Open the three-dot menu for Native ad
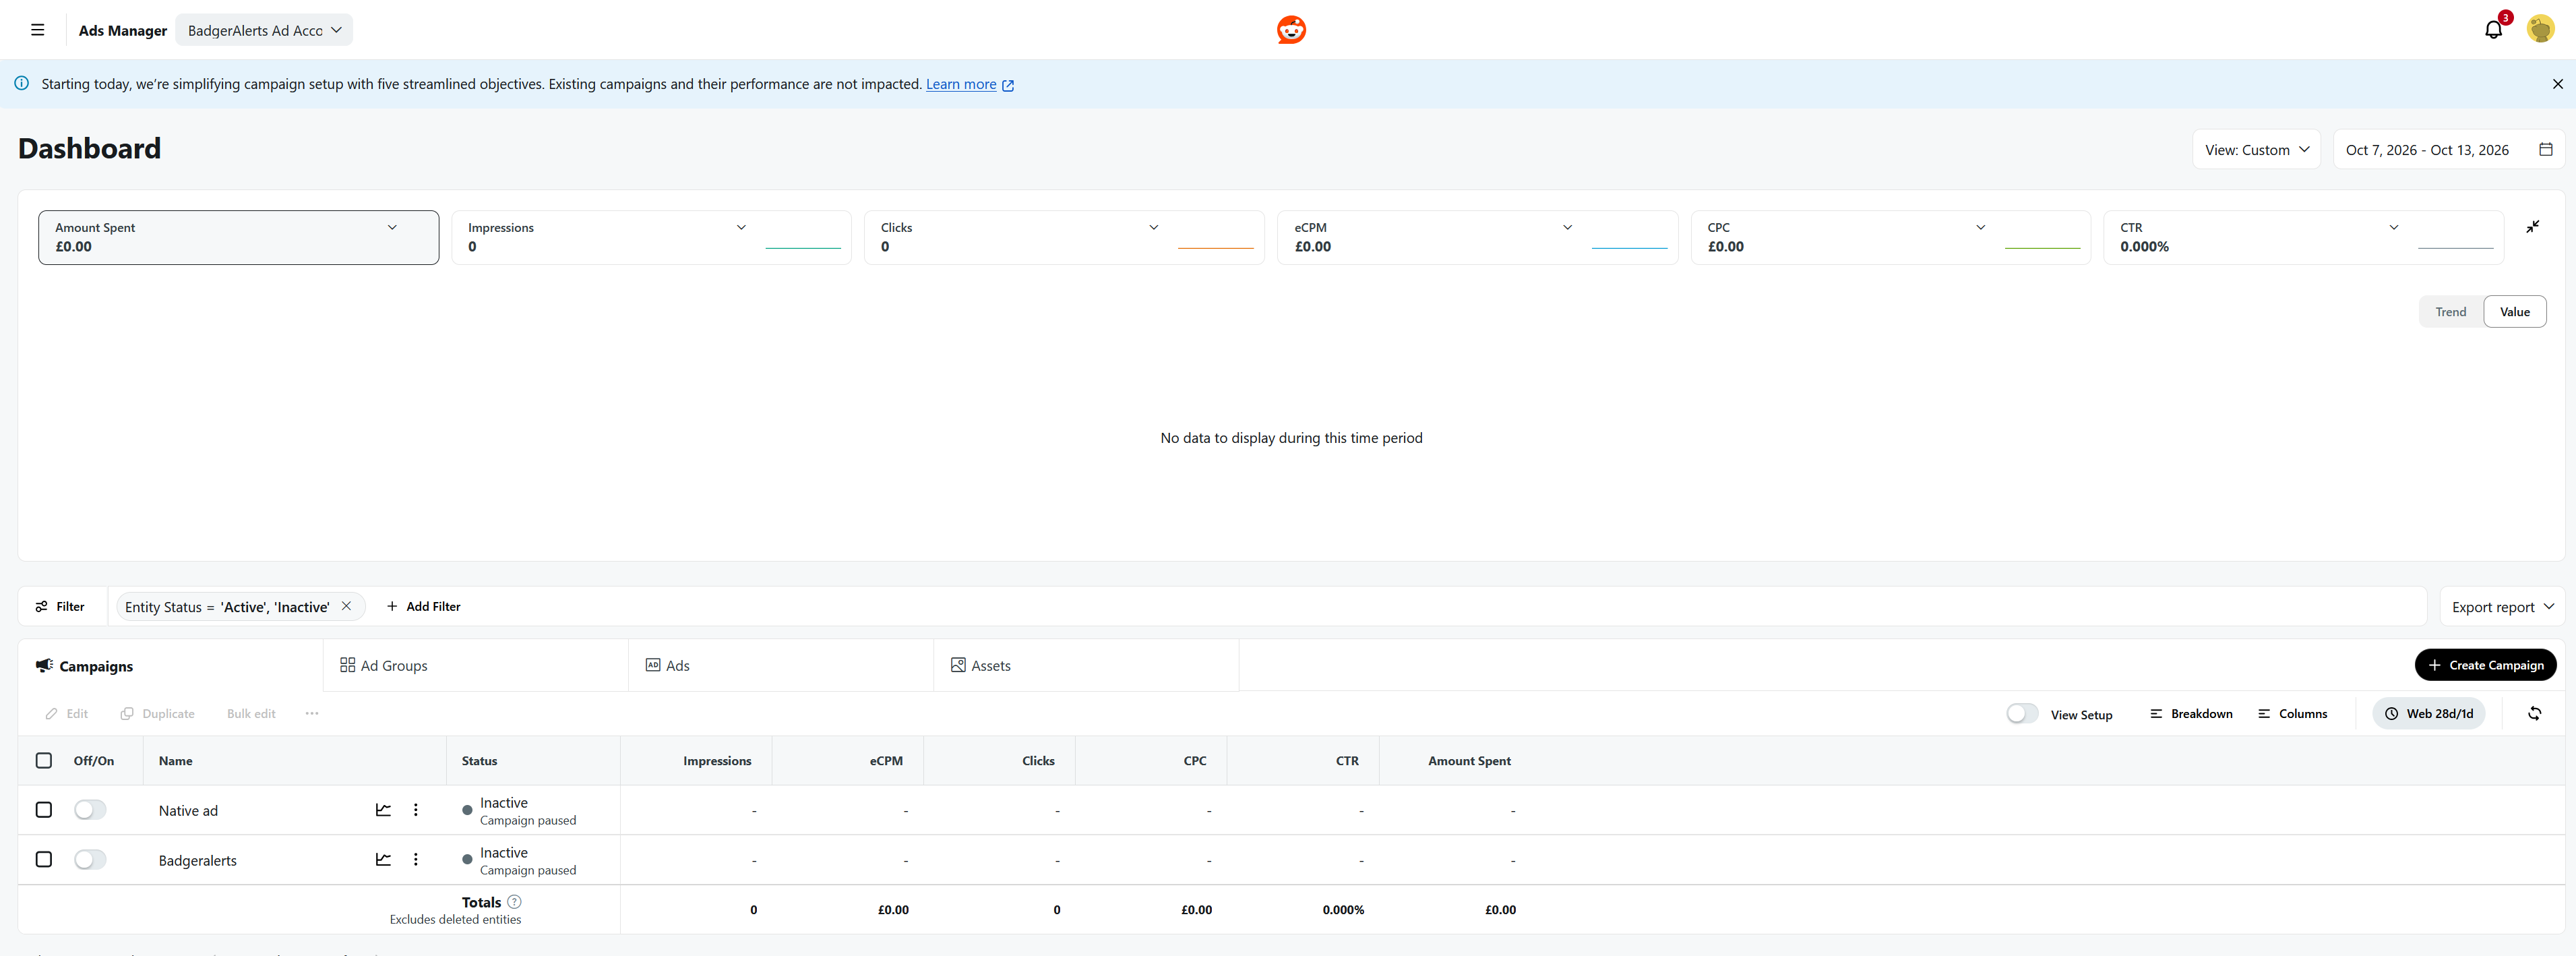 pos(416,810)
